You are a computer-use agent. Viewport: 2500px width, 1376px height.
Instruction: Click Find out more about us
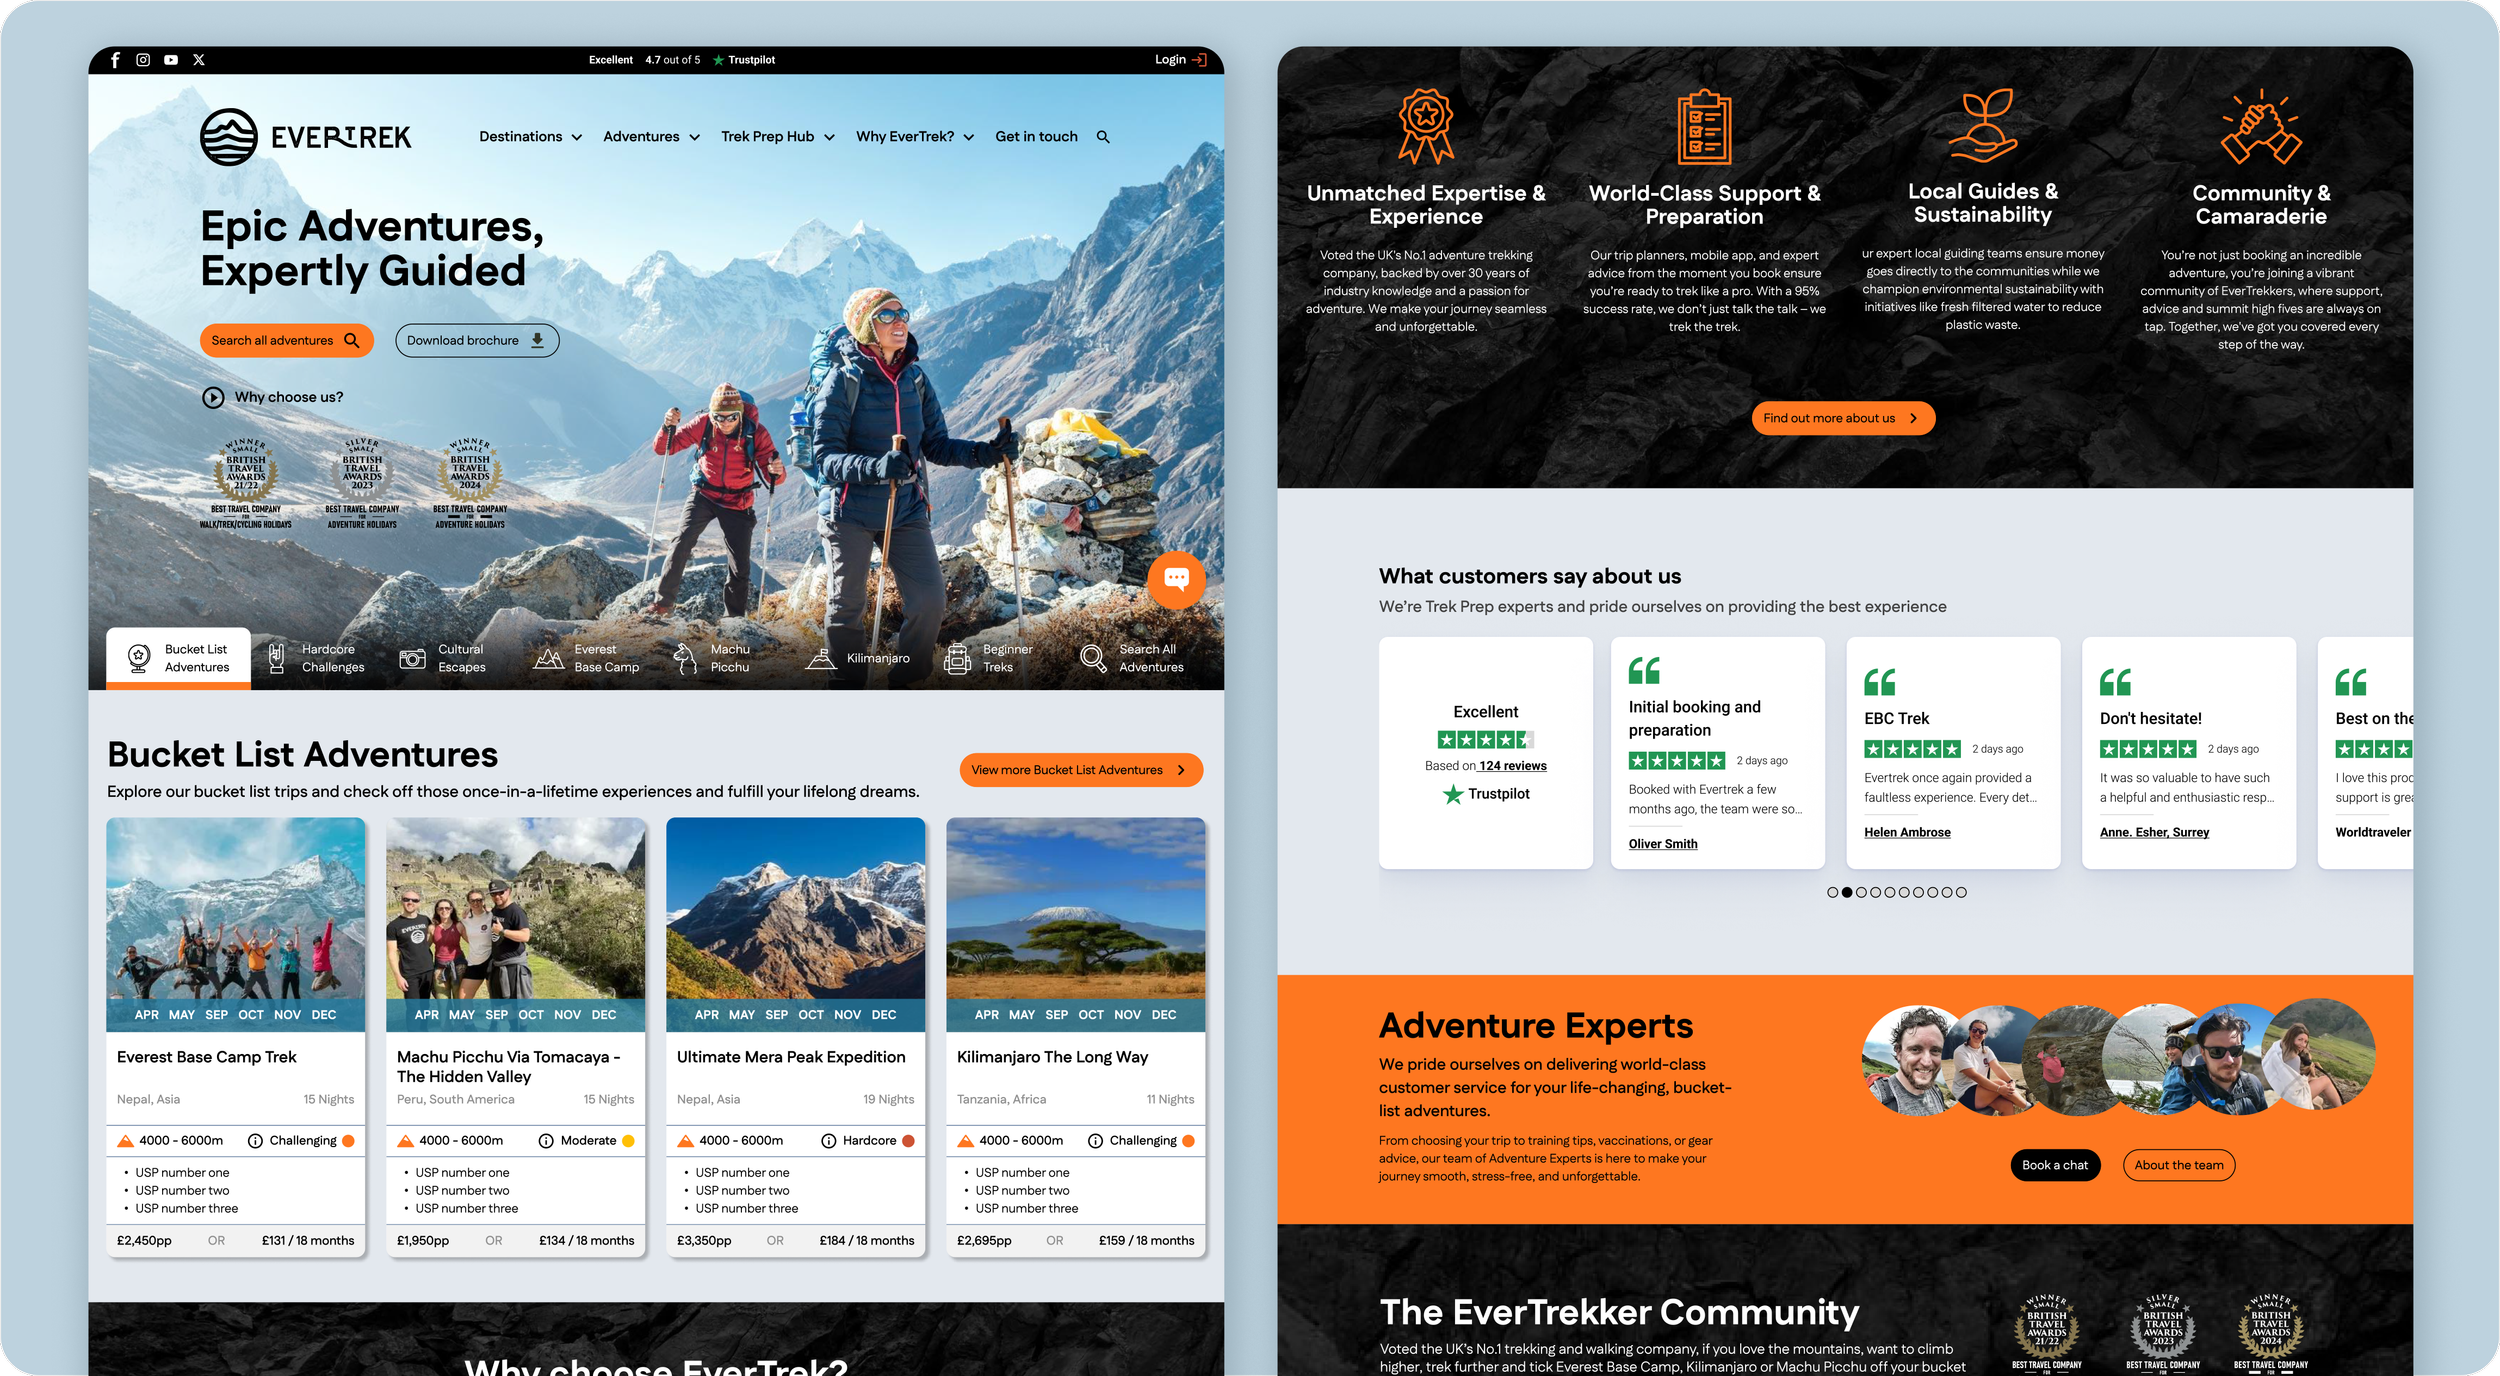[x=1842, y=418]
